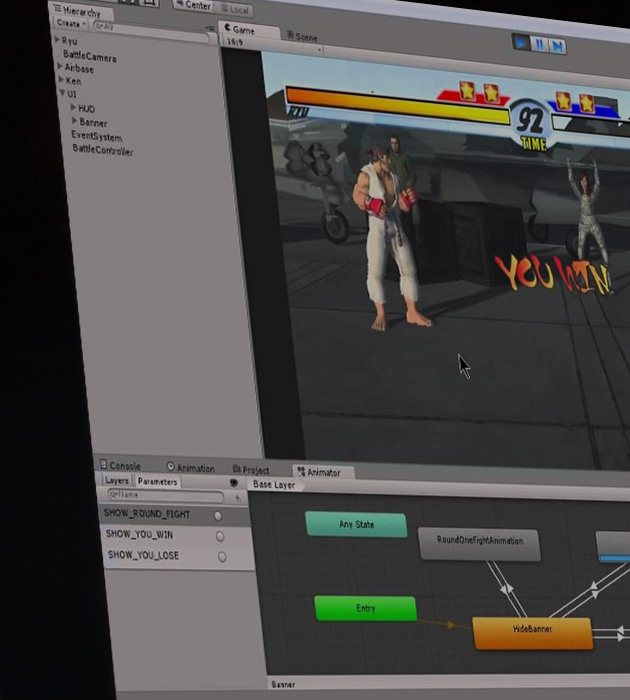
Task: Add a parameter with the plus button
Action: [238, 498]
